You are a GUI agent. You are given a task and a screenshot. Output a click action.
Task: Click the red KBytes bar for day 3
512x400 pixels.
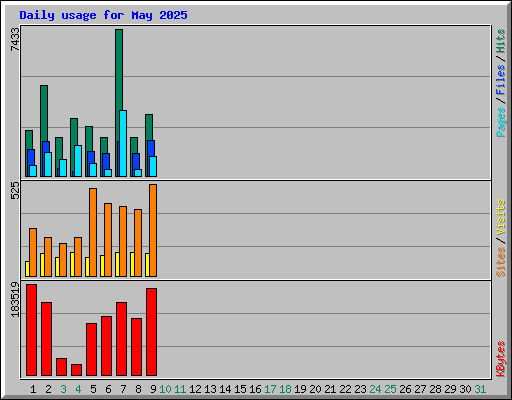[x=61, y=367]
